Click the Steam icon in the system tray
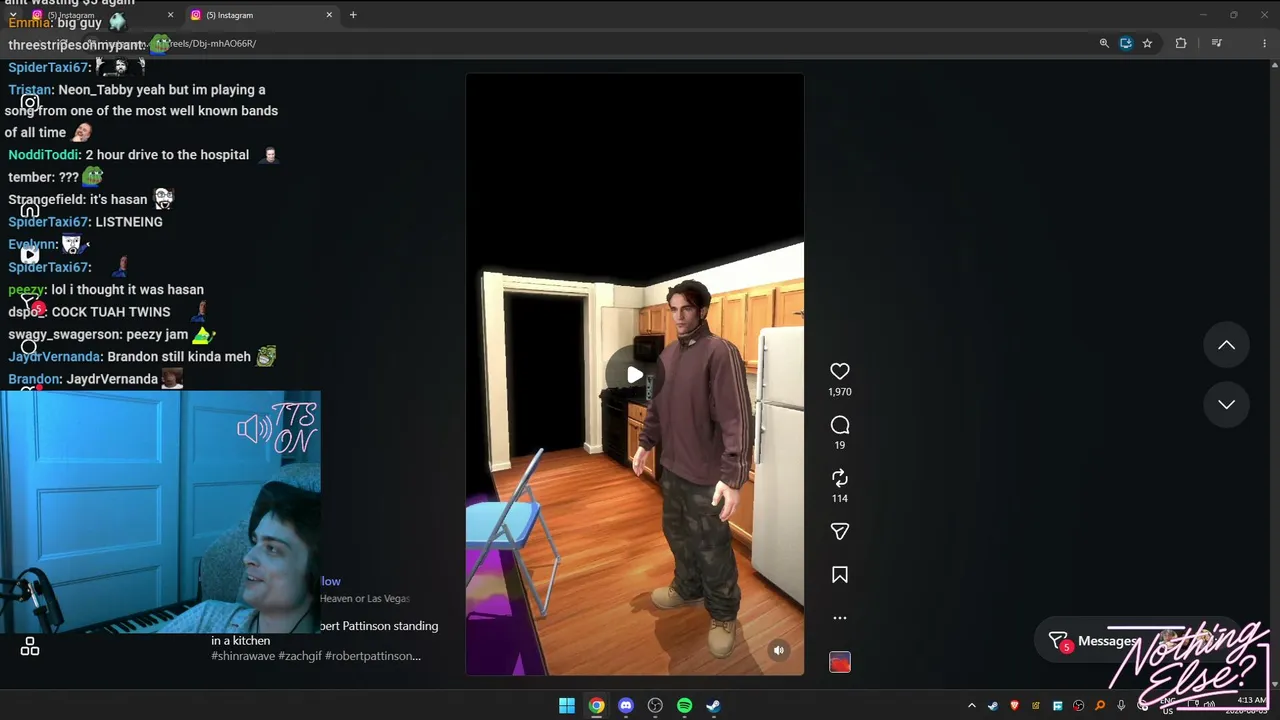The height and width of the screenshot is (720, 1280). pyautogui.click(x=993, y=706)
